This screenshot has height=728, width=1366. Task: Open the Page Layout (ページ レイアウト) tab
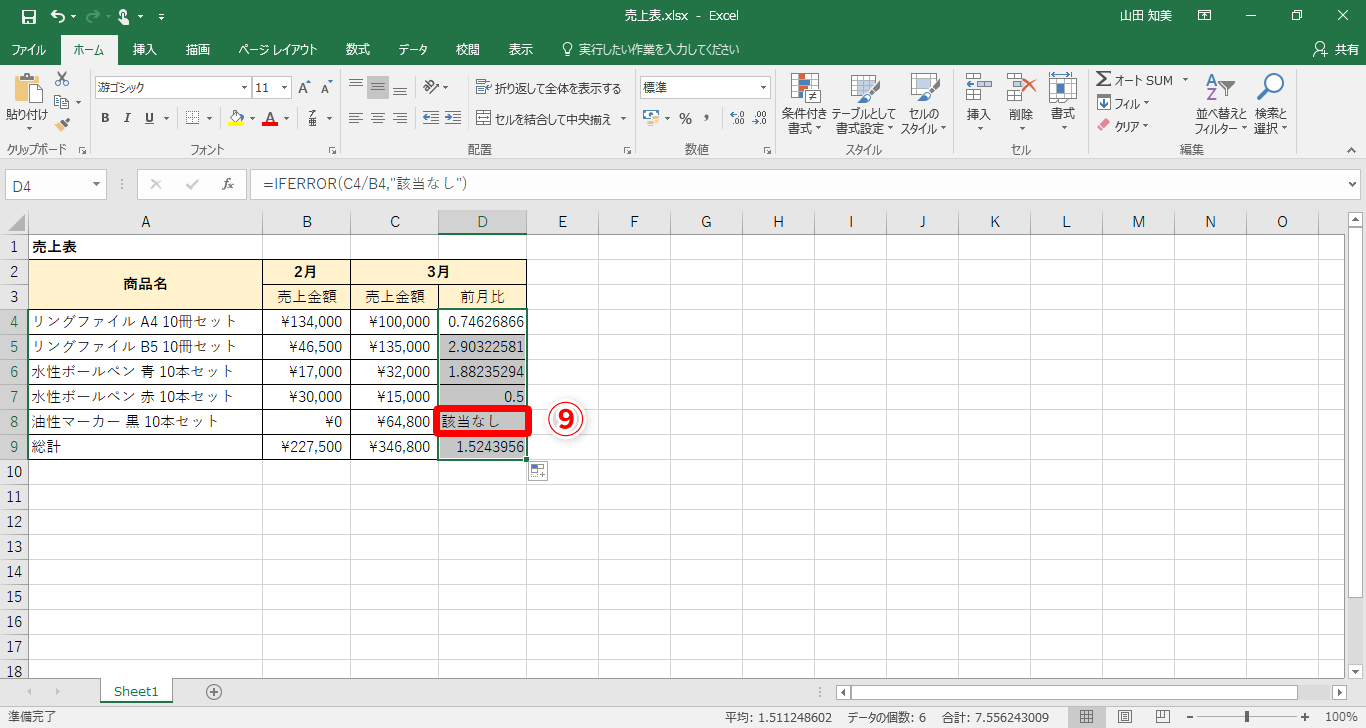(x=278, y=49)
